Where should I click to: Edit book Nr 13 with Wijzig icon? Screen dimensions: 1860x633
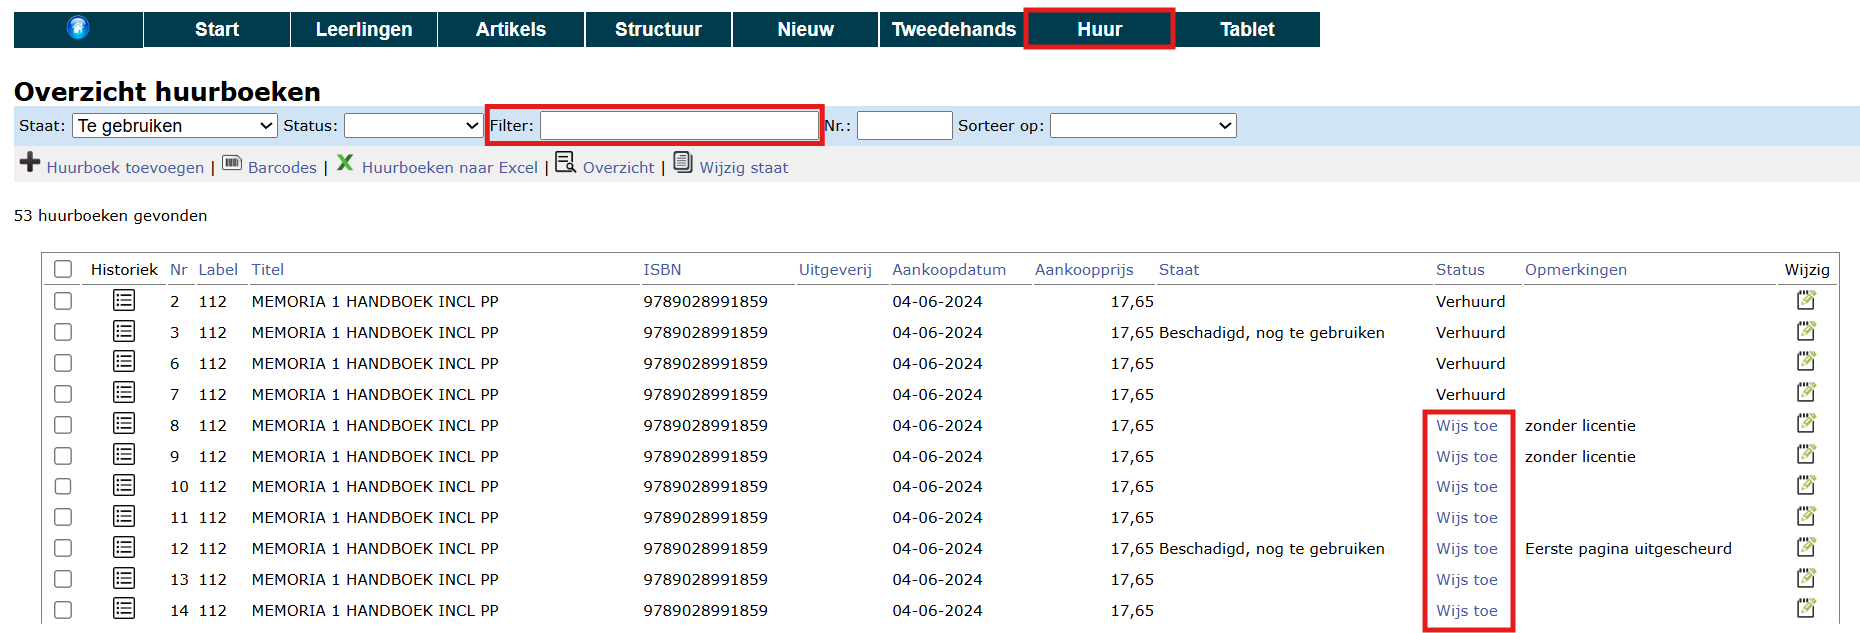tap(1806, 579)
